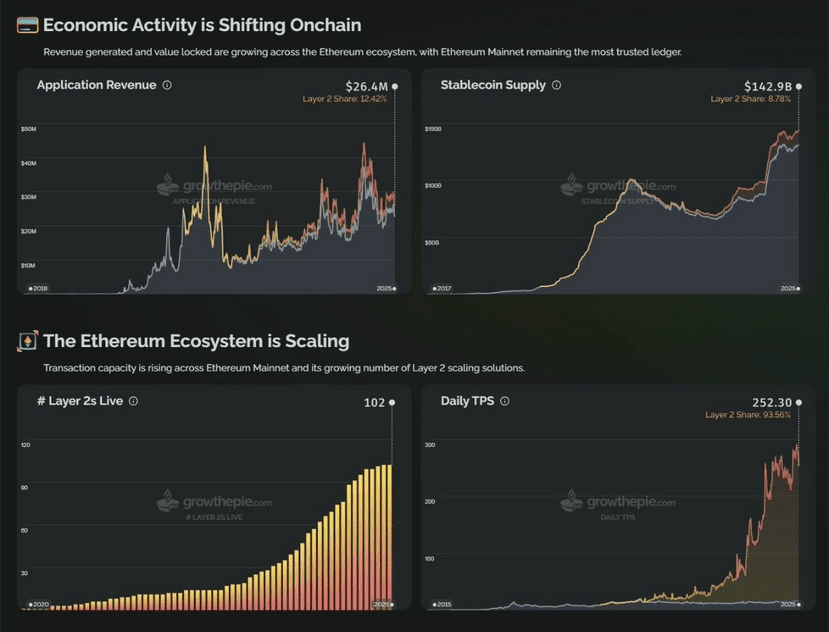The width and height of the screenshot is (829, 632).
Task: Click the dot marker next to 102
Action: 392,402
